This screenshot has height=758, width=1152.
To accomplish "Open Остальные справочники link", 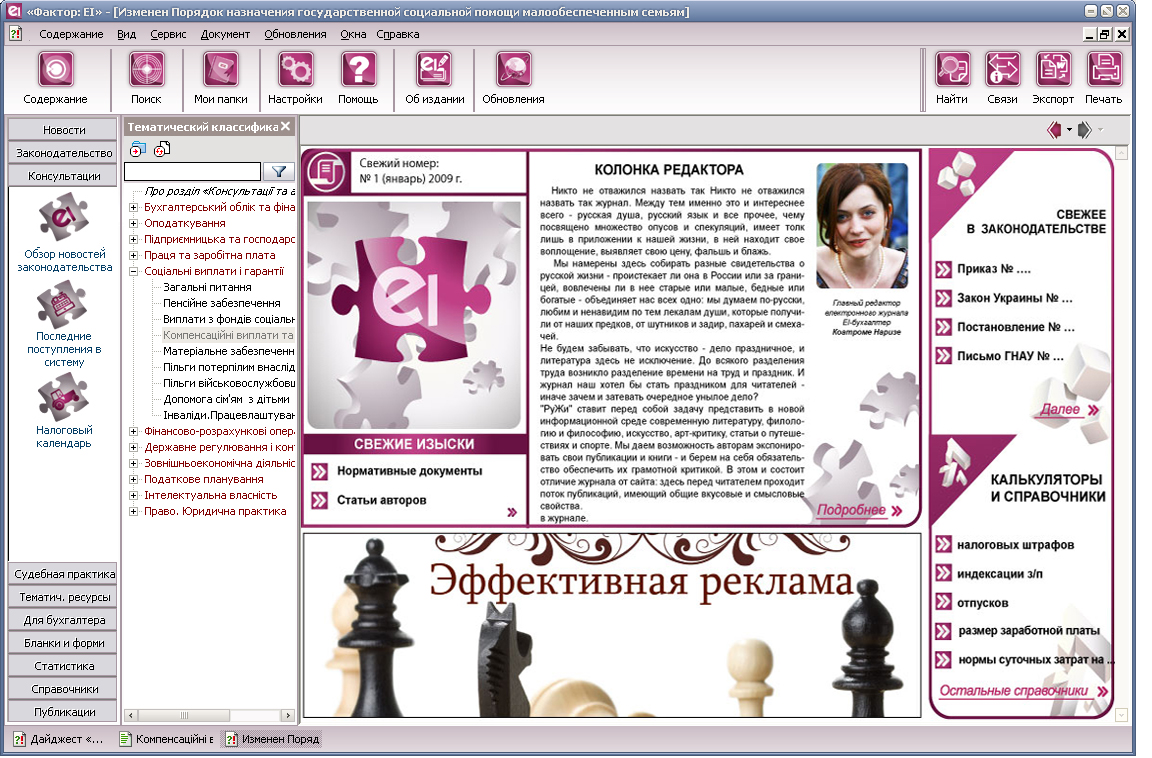I will tap(1016, 691).
